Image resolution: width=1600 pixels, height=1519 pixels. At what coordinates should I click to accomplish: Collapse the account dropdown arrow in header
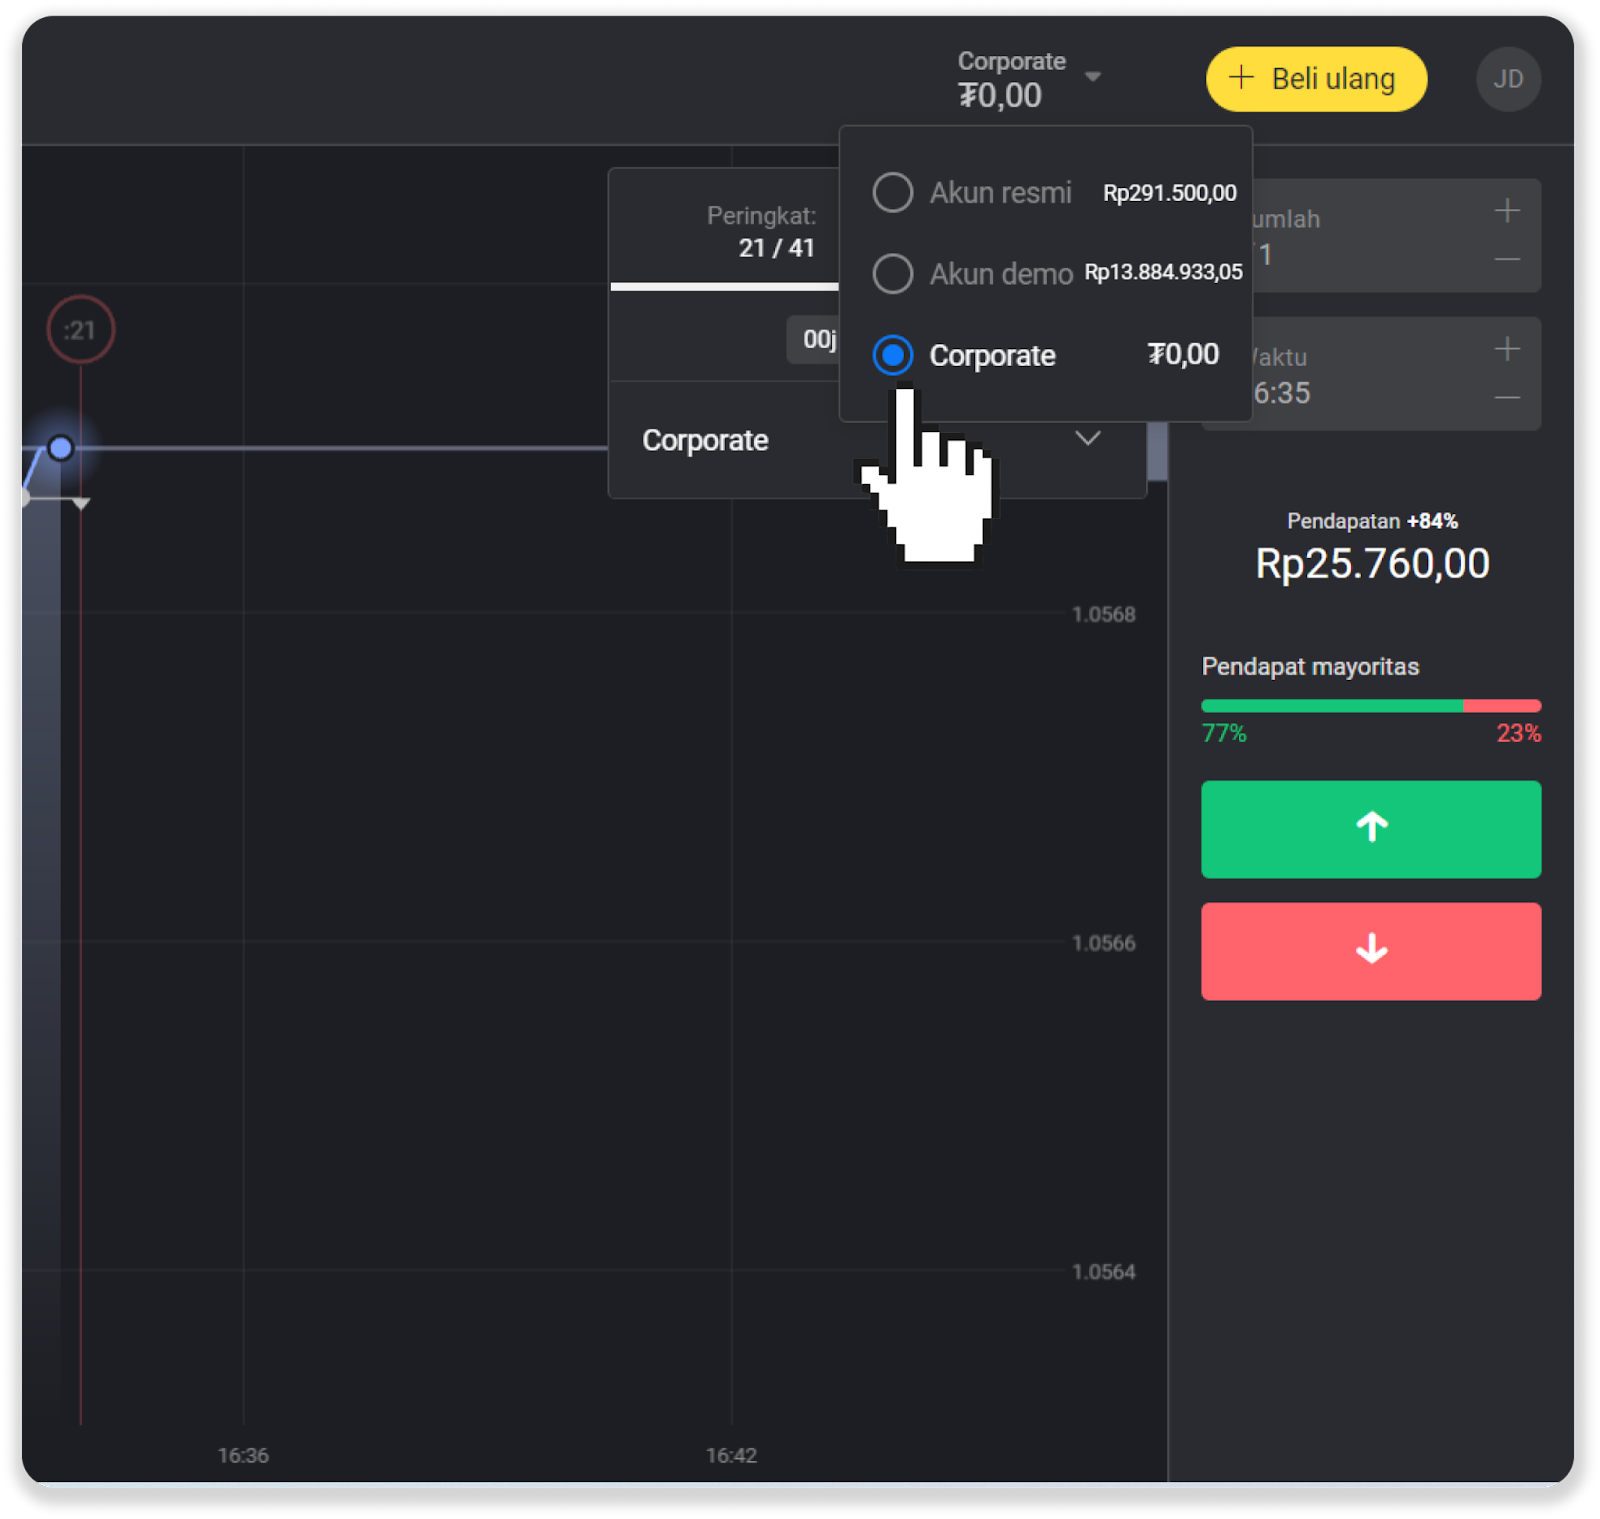(x=1093, y=77)
